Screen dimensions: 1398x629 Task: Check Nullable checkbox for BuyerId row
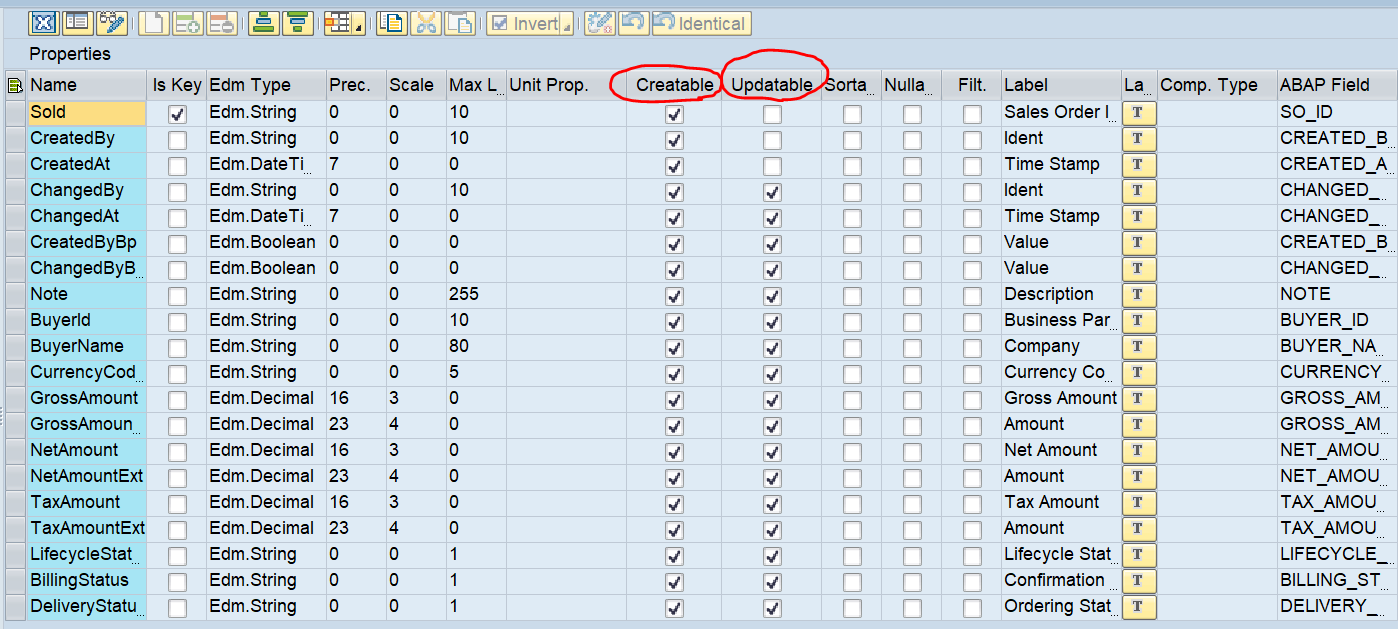(x=912, y=321)
